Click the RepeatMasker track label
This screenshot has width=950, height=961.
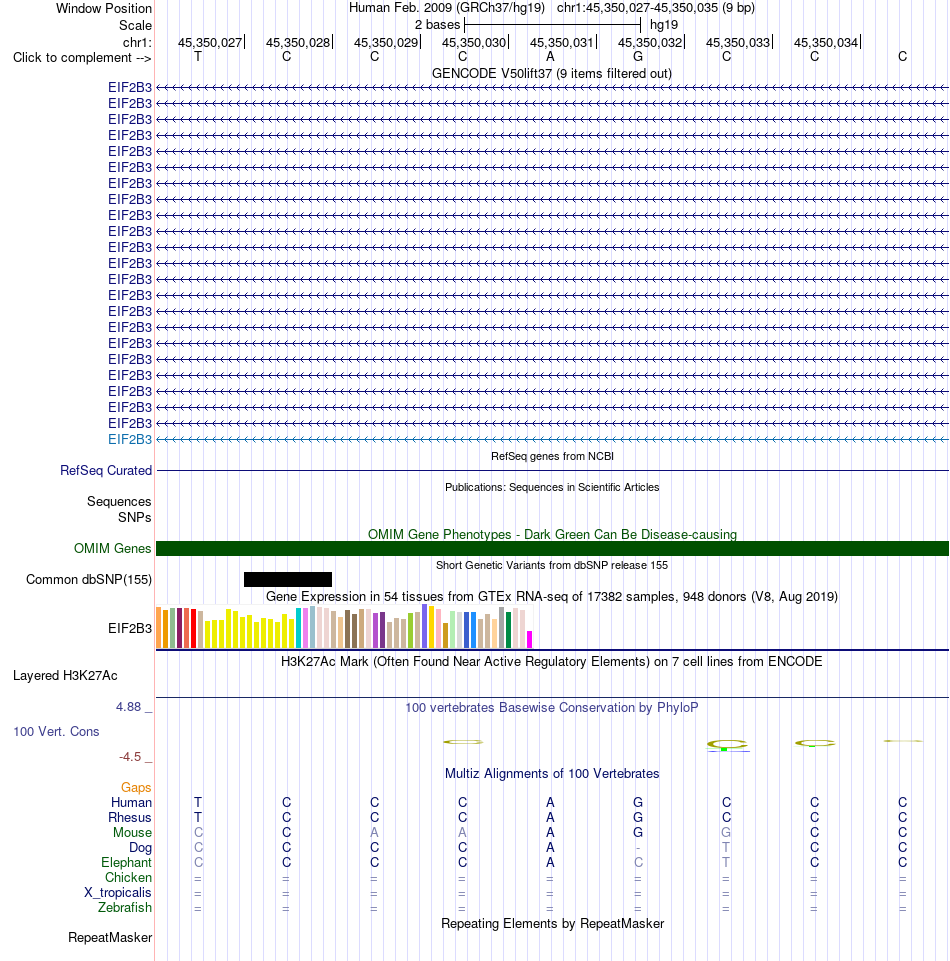(x=110, y=938)
